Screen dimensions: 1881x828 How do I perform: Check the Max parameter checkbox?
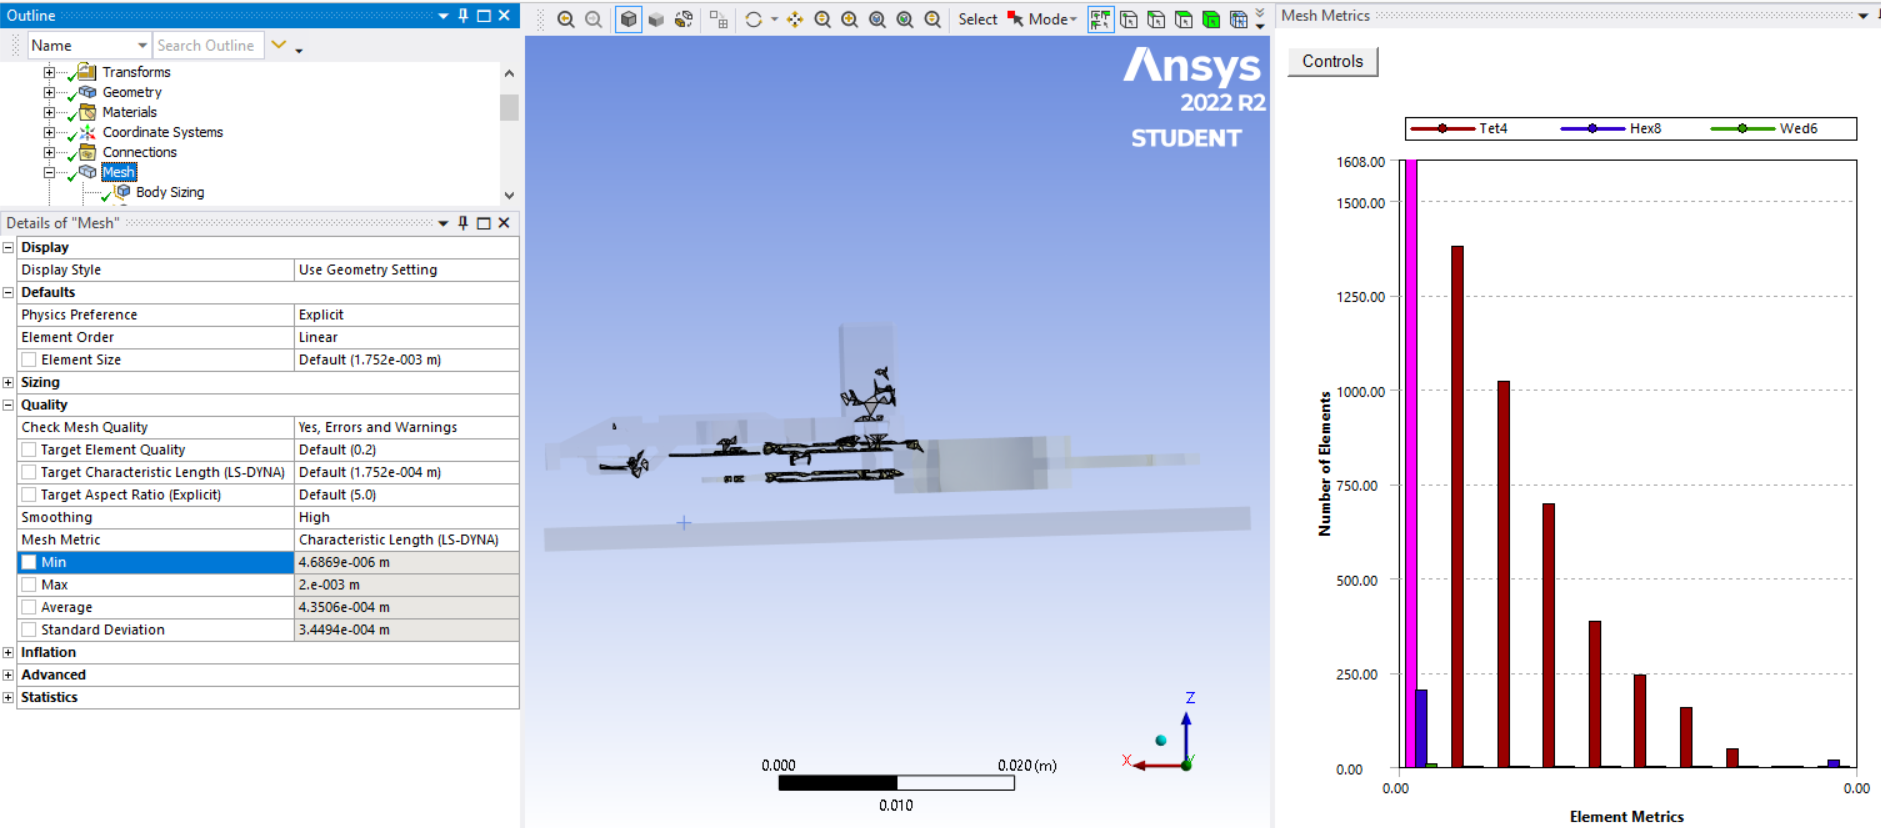(29, 585)
